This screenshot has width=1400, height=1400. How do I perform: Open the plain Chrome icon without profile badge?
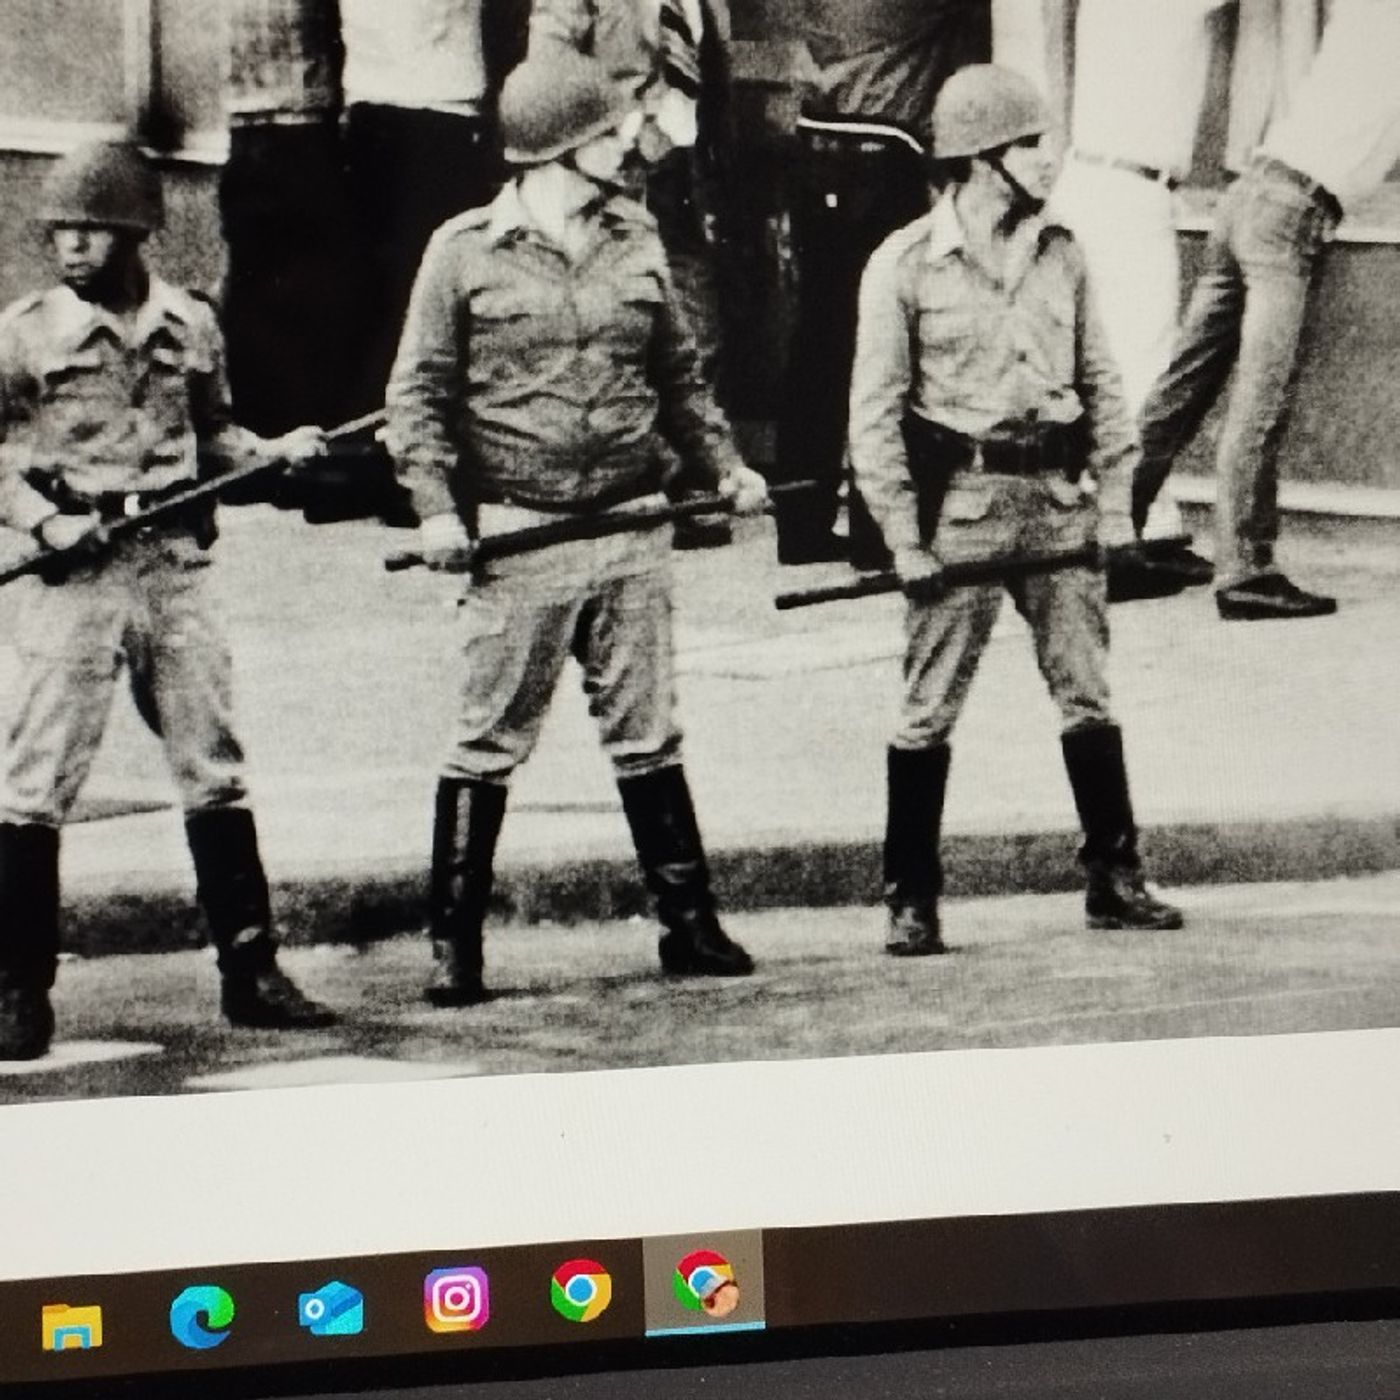[x=581, y=1290]
